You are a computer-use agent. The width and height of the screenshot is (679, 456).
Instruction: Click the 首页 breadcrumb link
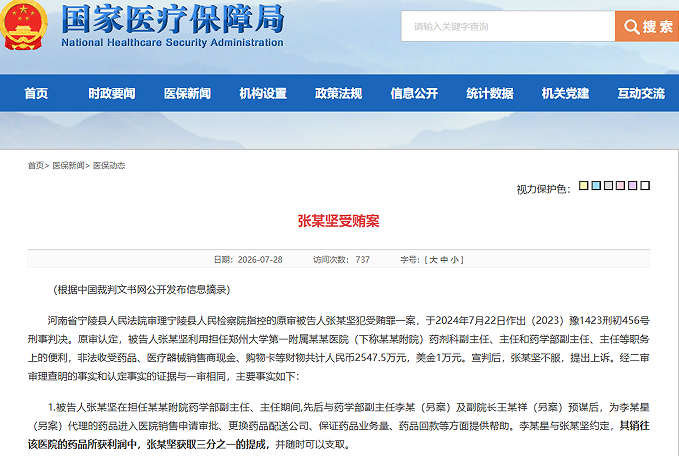[36, 165]
